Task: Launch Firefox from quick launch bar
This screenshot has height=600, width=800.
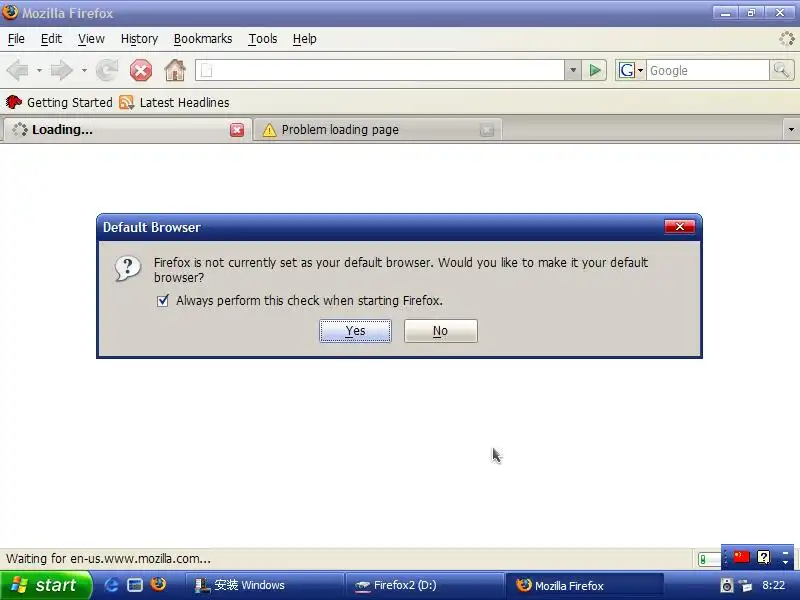Action: [158, 584]
